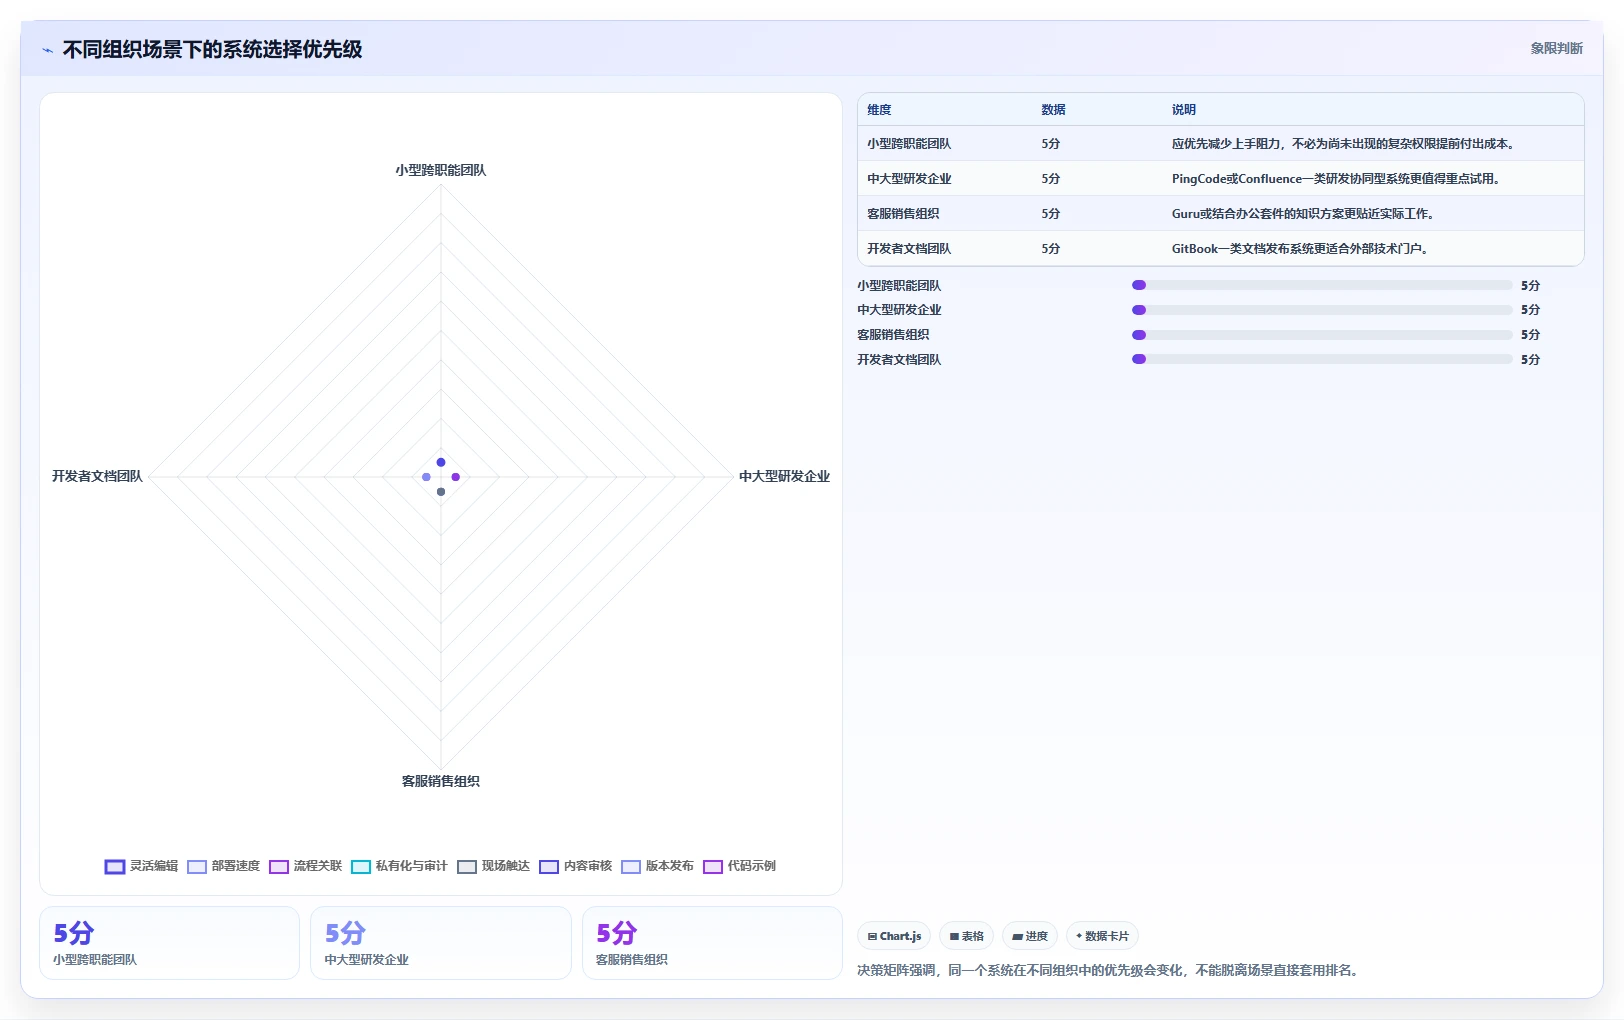Viewport: 1624px width, 1020px height.
Task: Click 5分 value beside 中大型研发企业 progress bar
Action: [x=1530, y=310]
